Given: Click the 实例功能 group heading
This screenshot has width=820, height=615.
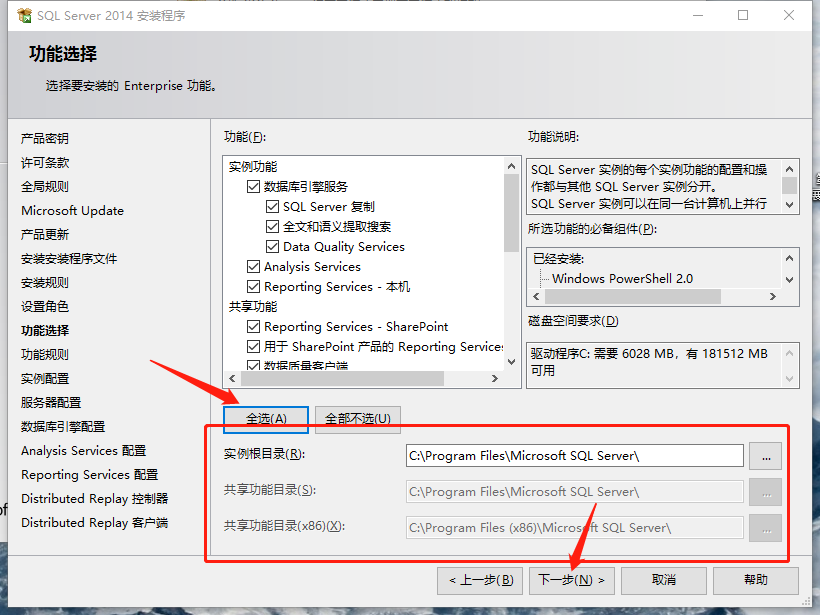Looking at the screenshot, I should tap(253, 167).
